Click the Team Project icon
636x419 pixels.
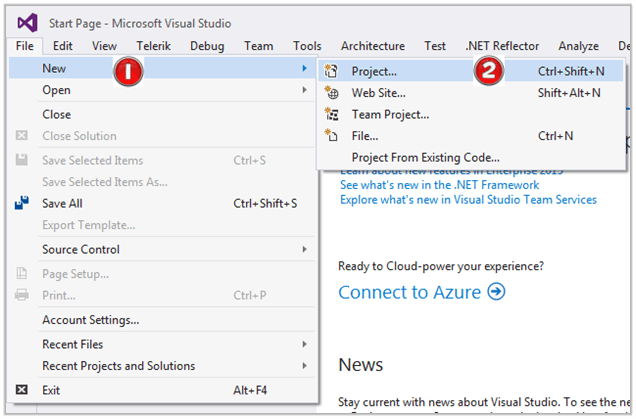tap(331, 114)
